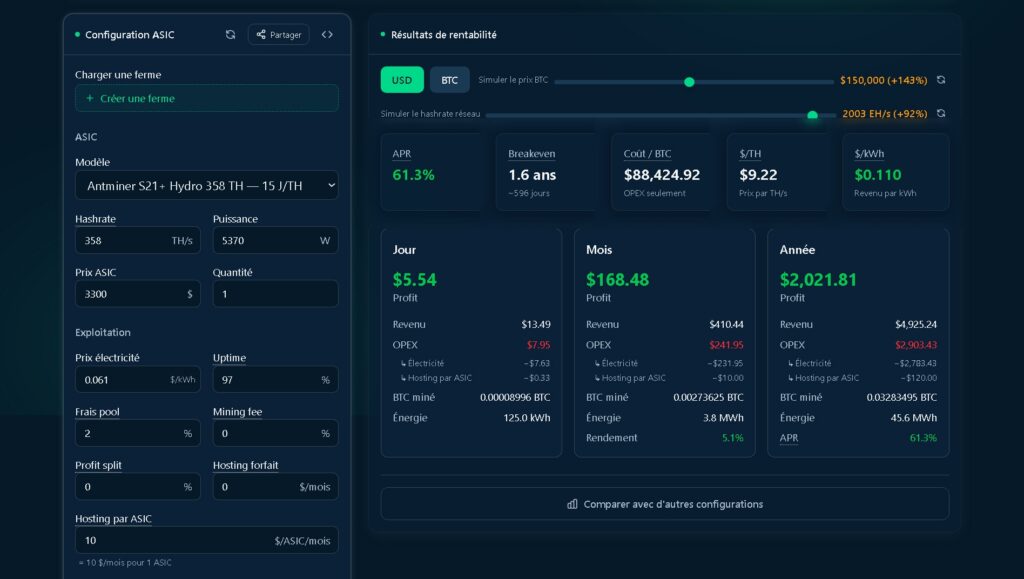1024x579 pixels.
Task: Click the plus icon in Créer une ferme
Action: pos(90,99)
